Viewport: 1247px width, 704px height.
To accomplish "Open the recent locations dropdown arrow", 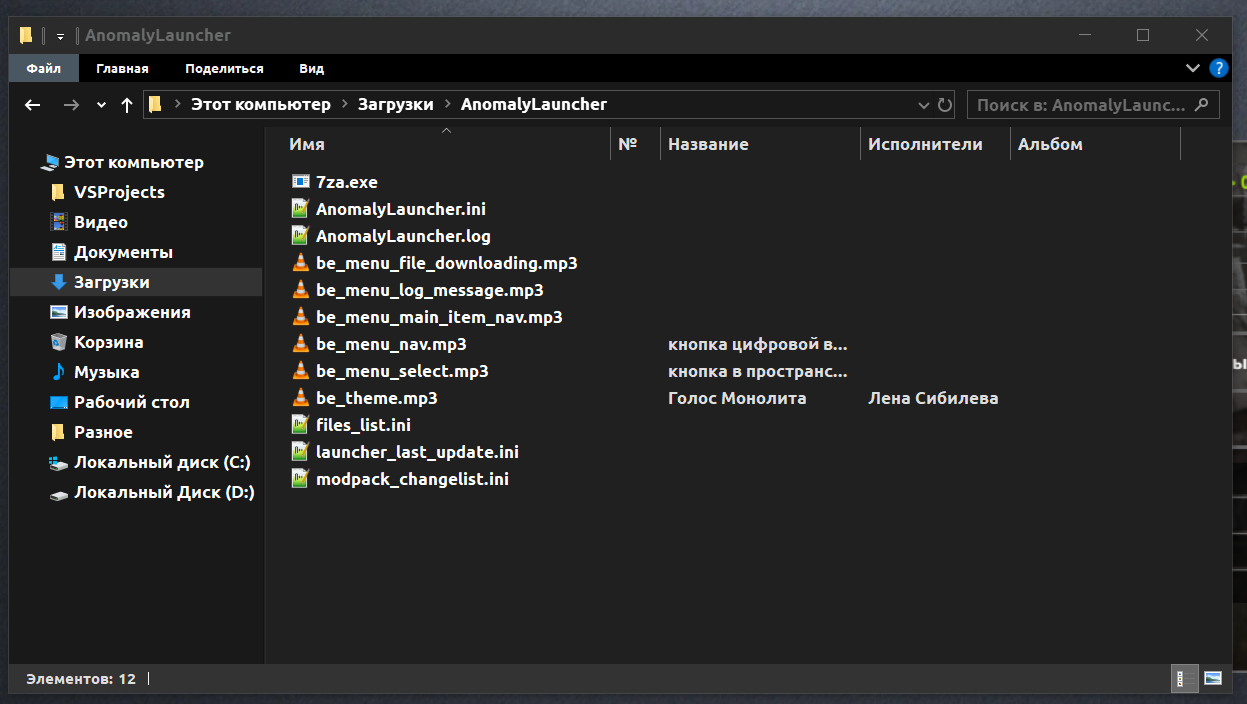I will click(x=101, y=104).
